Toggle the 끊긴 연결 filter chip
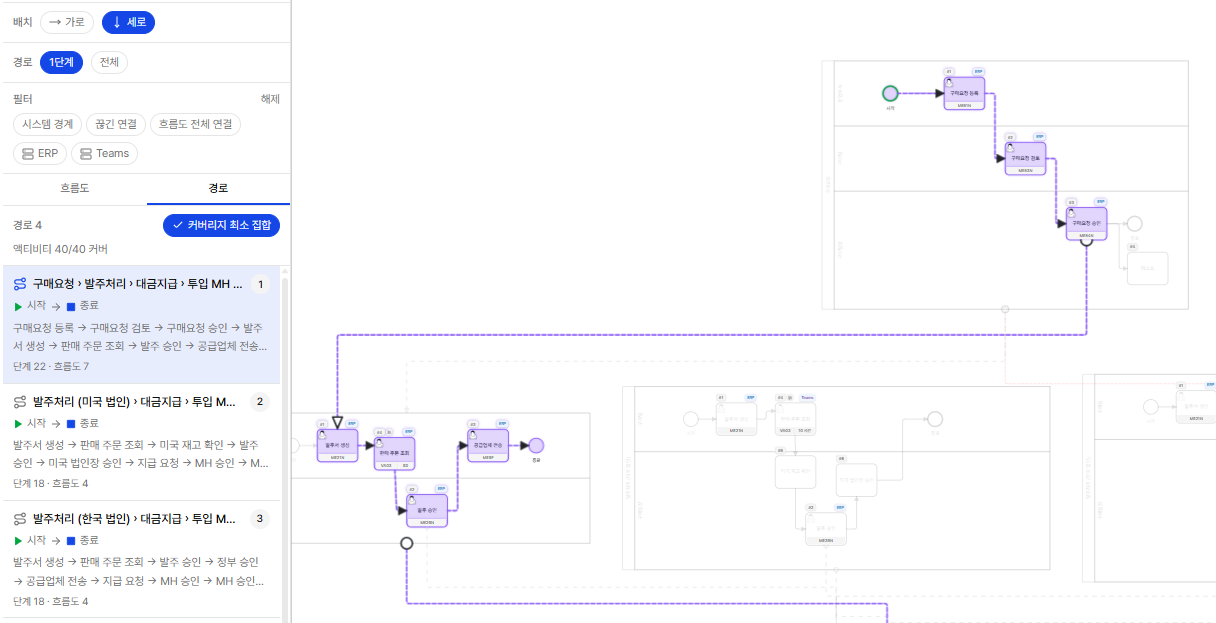1216x623 pixels. pyautogui.click(x=116, y=125)
